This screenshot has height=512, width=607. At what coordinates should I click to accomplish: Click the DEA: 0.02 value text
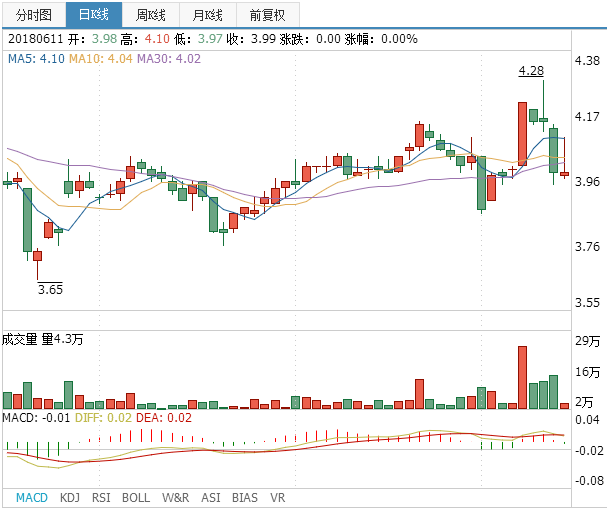click(x=164, y=418)
